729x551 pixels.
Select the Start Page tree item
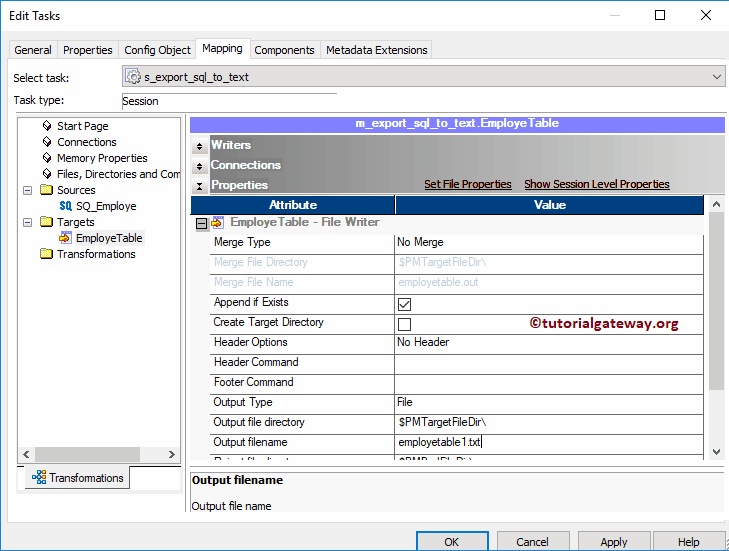pos(83,126)
